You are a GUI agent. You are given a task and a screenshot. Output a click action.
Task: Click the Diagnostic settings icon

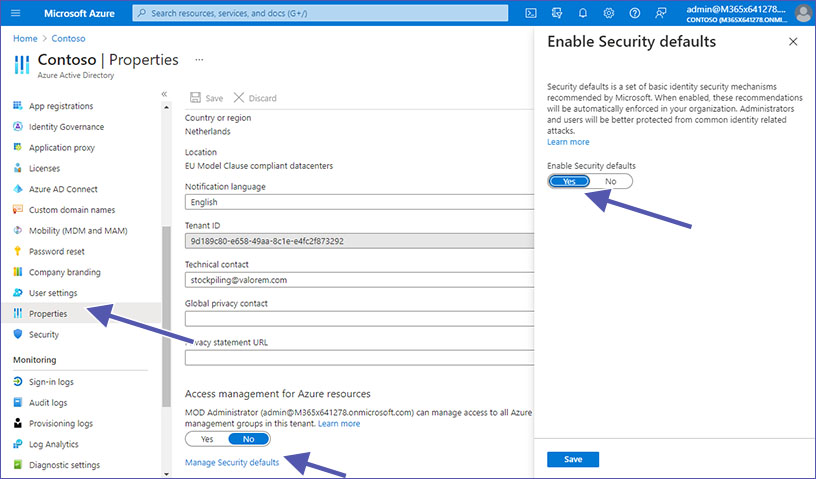tap(18, 464)
